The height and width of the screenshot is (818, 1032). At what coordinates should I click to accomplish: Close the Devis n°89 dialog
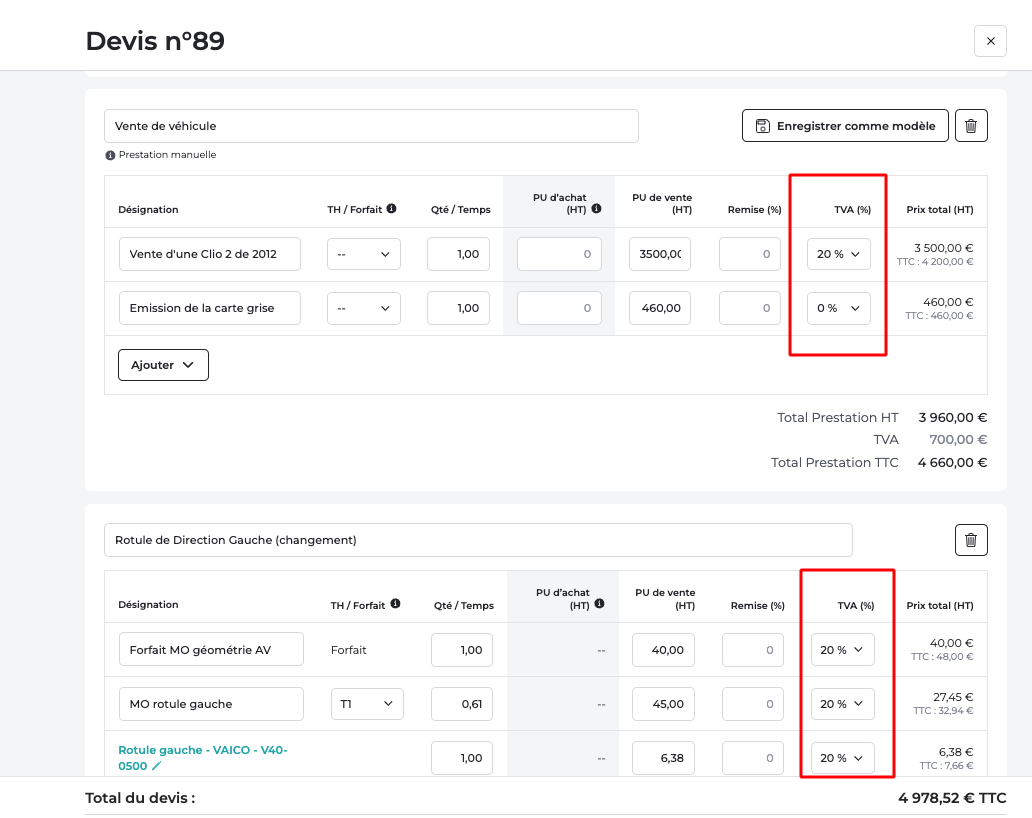(990, 41)
